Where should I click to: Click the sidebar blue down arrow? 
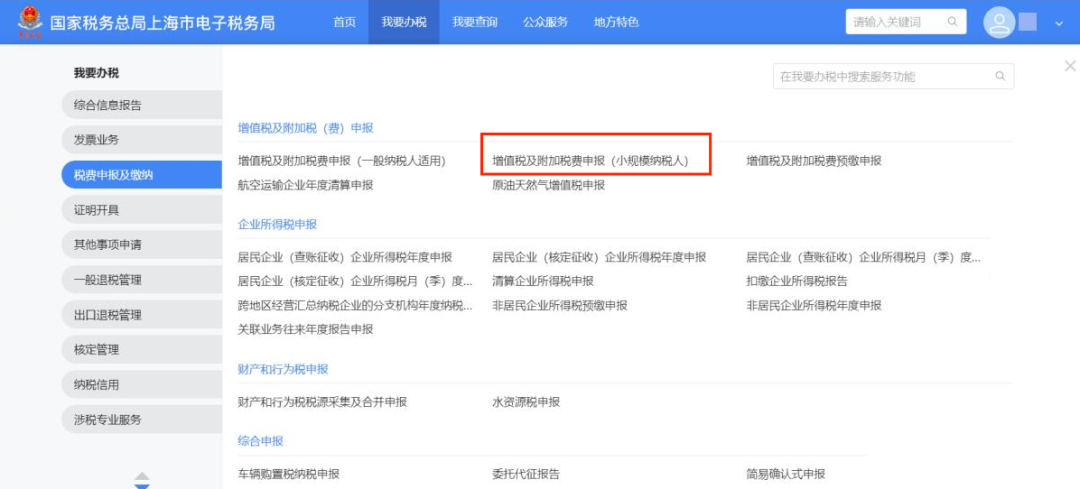142,486
